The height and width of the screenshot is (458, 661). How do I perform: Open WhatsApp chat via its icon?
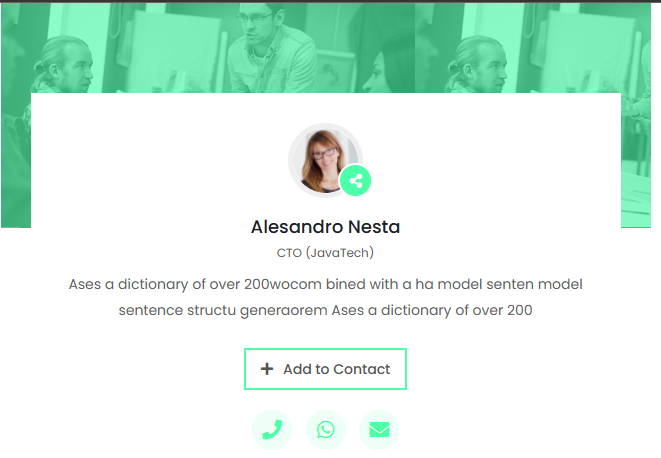(x=325, y=430)
